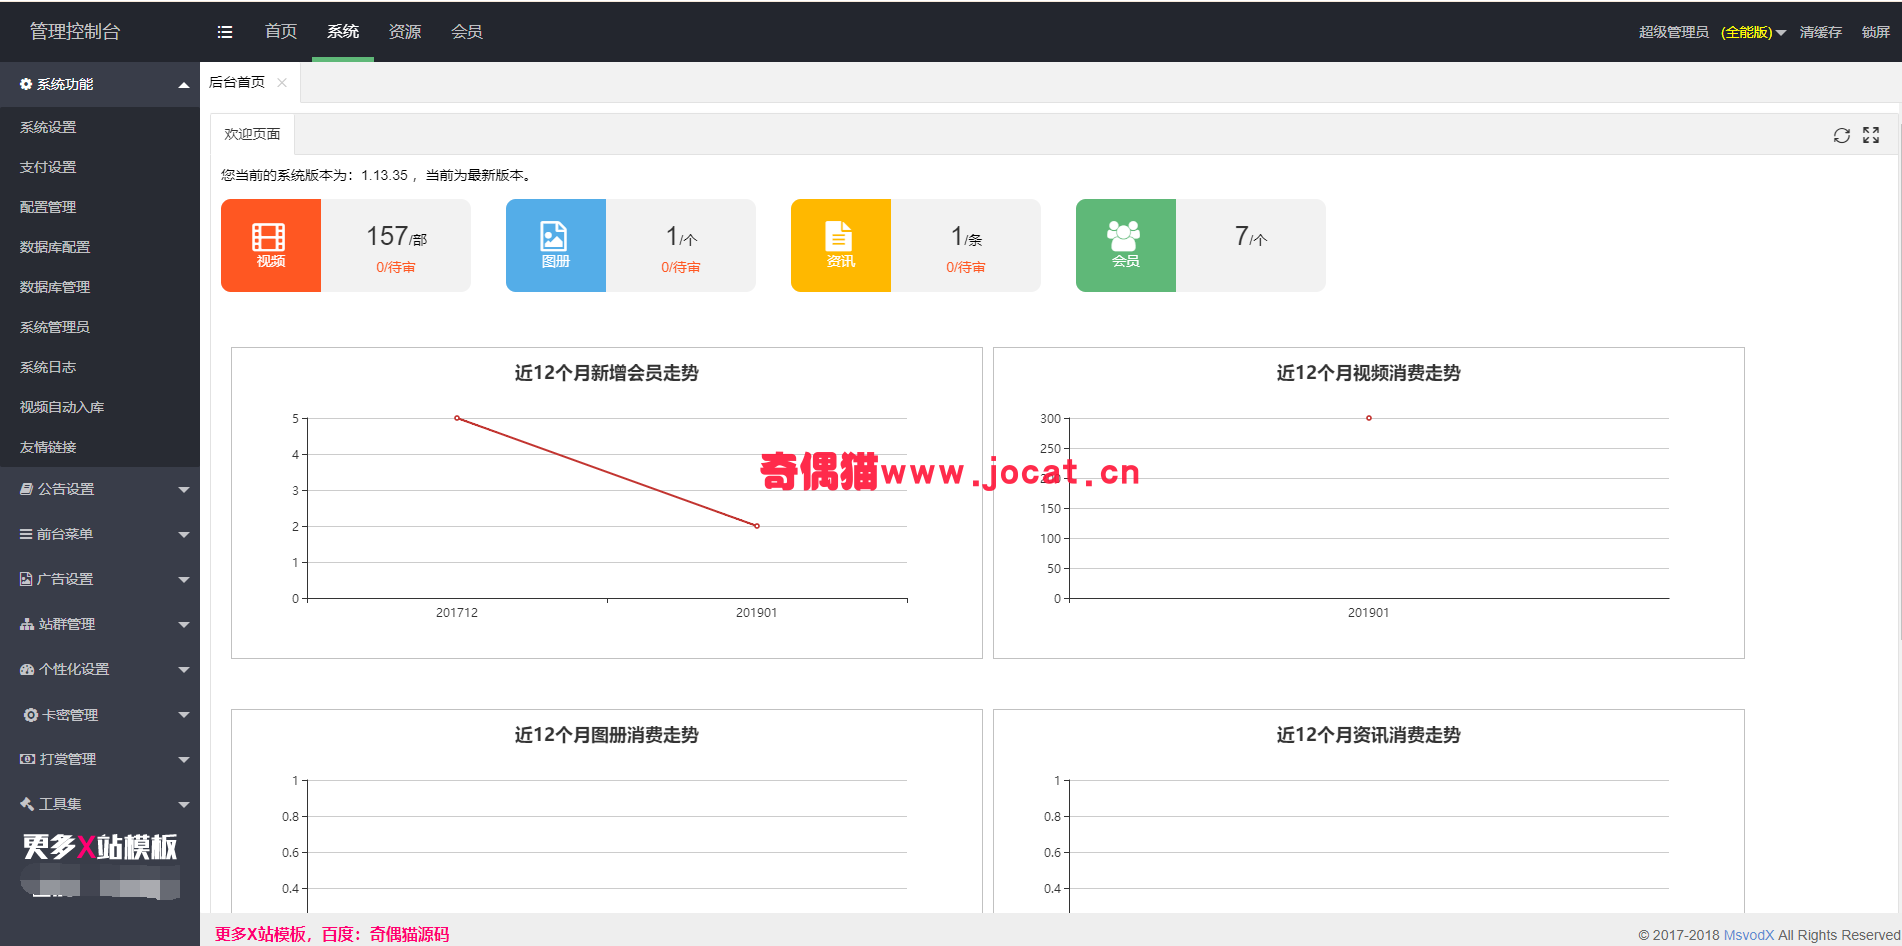Screen dimensions: 1902x946
Task: Click the sitemap icon beside 站群管理
Action: click(27, 624)
